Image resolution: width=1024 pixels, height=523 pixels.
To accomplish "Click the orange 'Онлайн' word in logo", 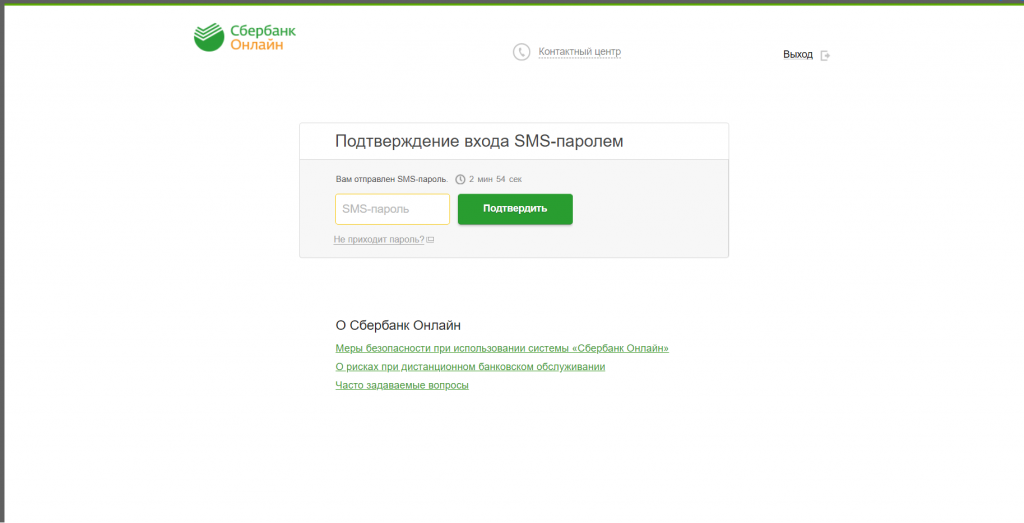I will tap(257, 45).
